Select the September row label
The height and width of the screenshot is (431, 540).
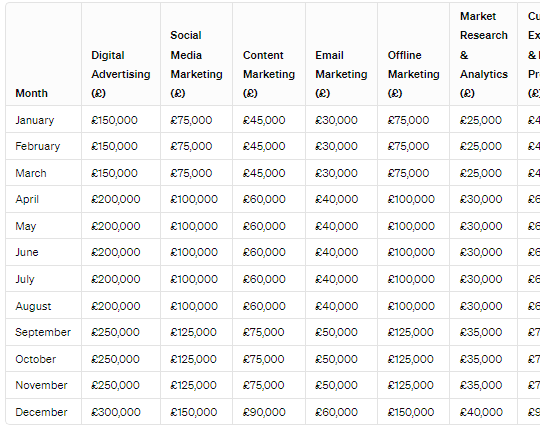[43, 332]
